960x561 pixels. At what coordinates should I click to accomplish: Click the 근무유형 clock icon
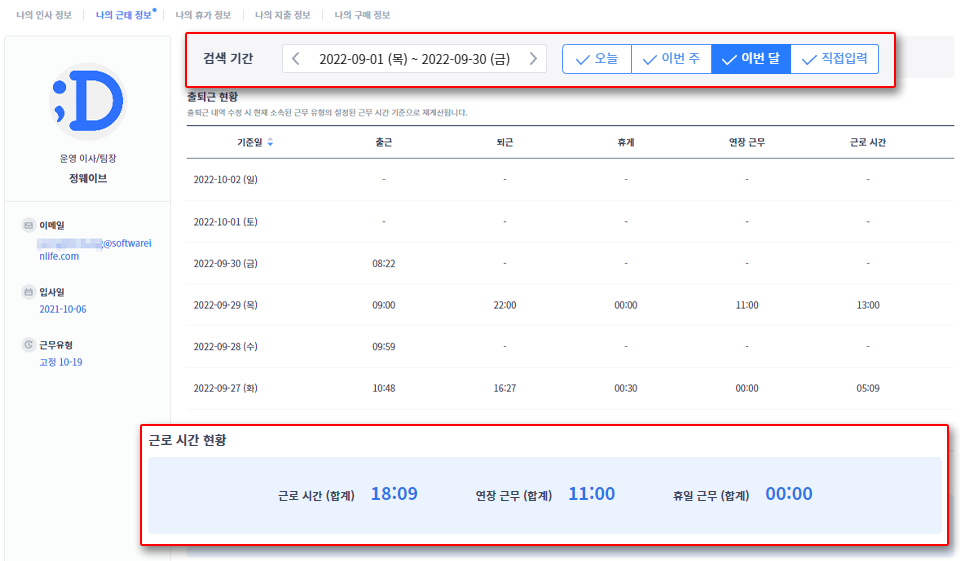[28, 345]
